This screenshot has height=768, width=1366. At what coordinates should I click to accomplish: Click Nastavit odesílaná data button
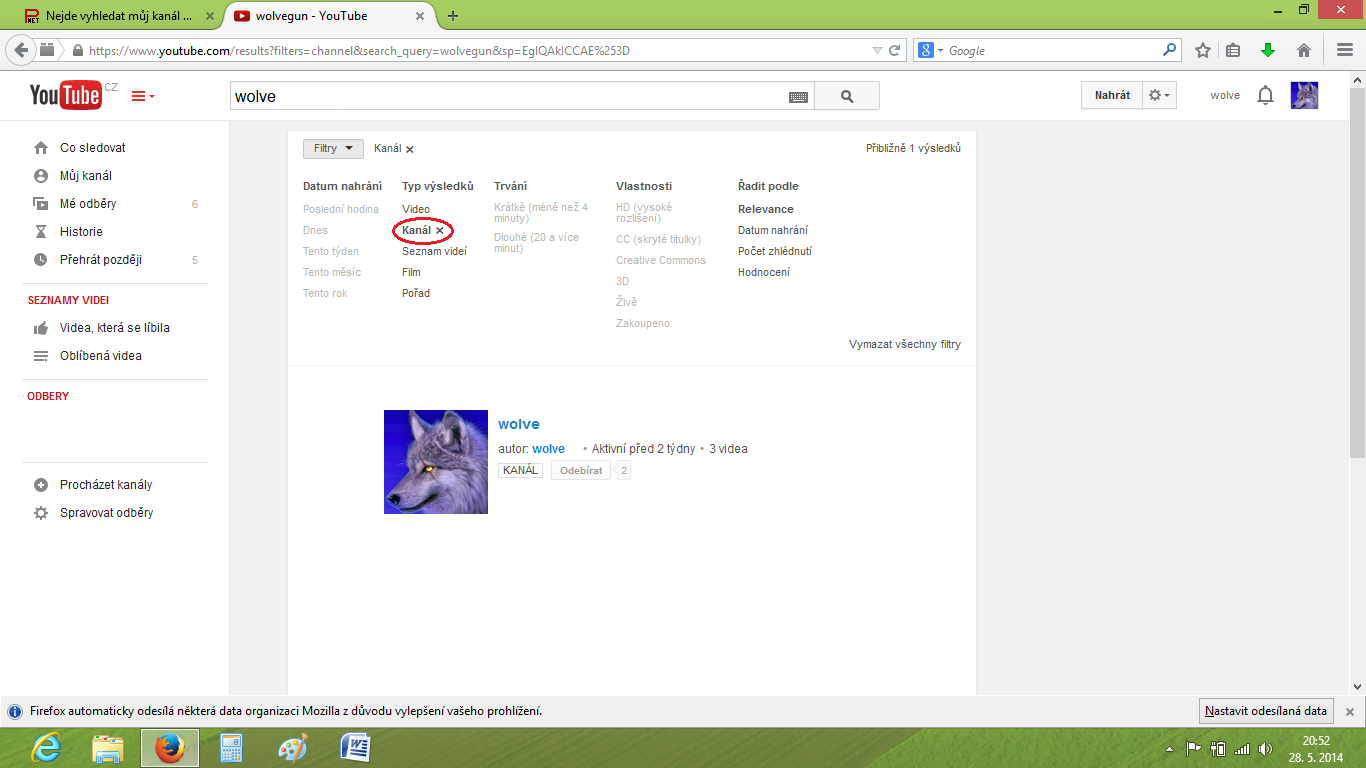point(1266,711)
